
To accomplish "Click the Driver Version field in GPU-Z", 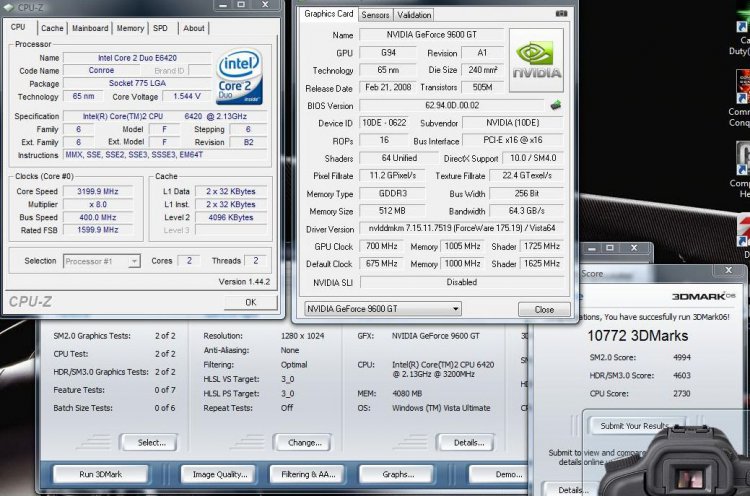I will point(462,229).
